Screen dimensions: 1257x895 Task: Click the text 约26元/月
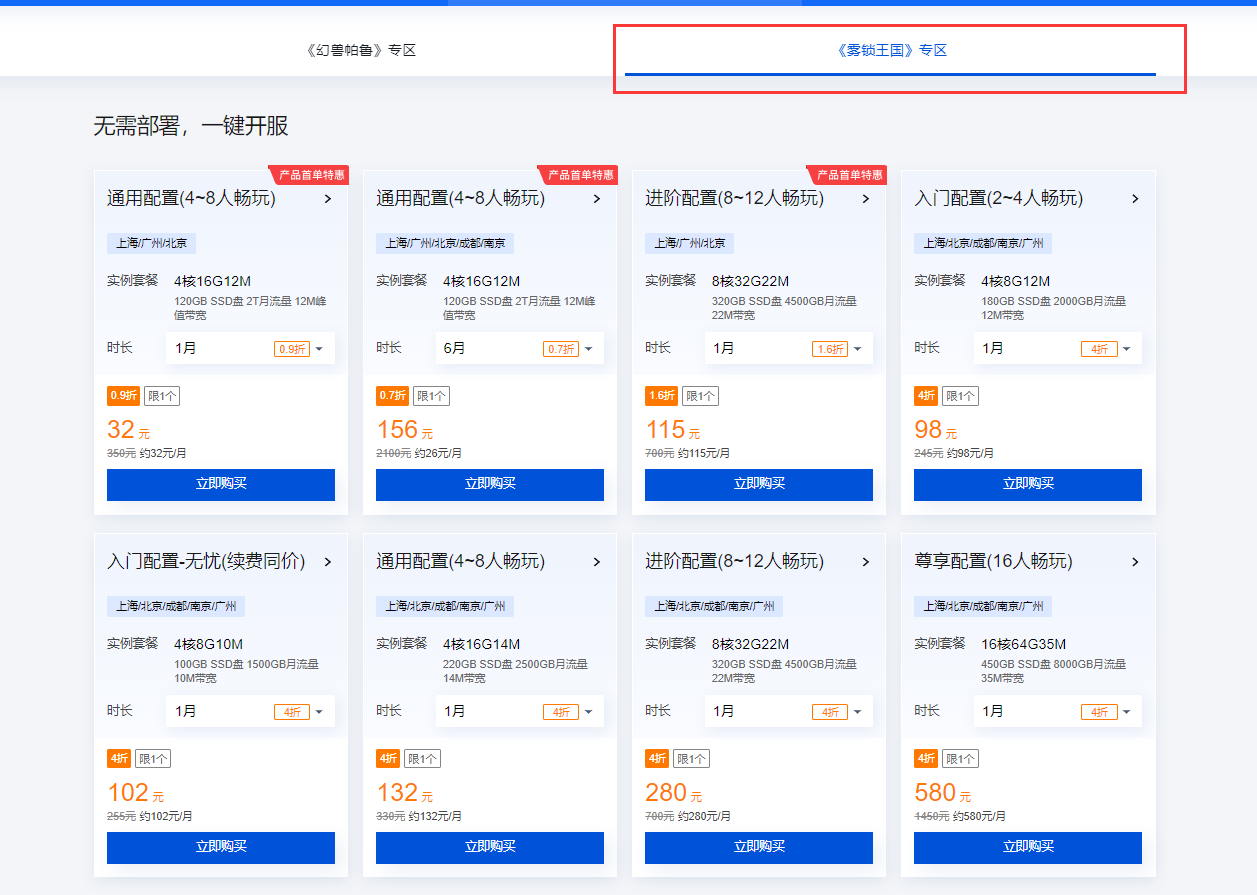[x=439, y=453]
